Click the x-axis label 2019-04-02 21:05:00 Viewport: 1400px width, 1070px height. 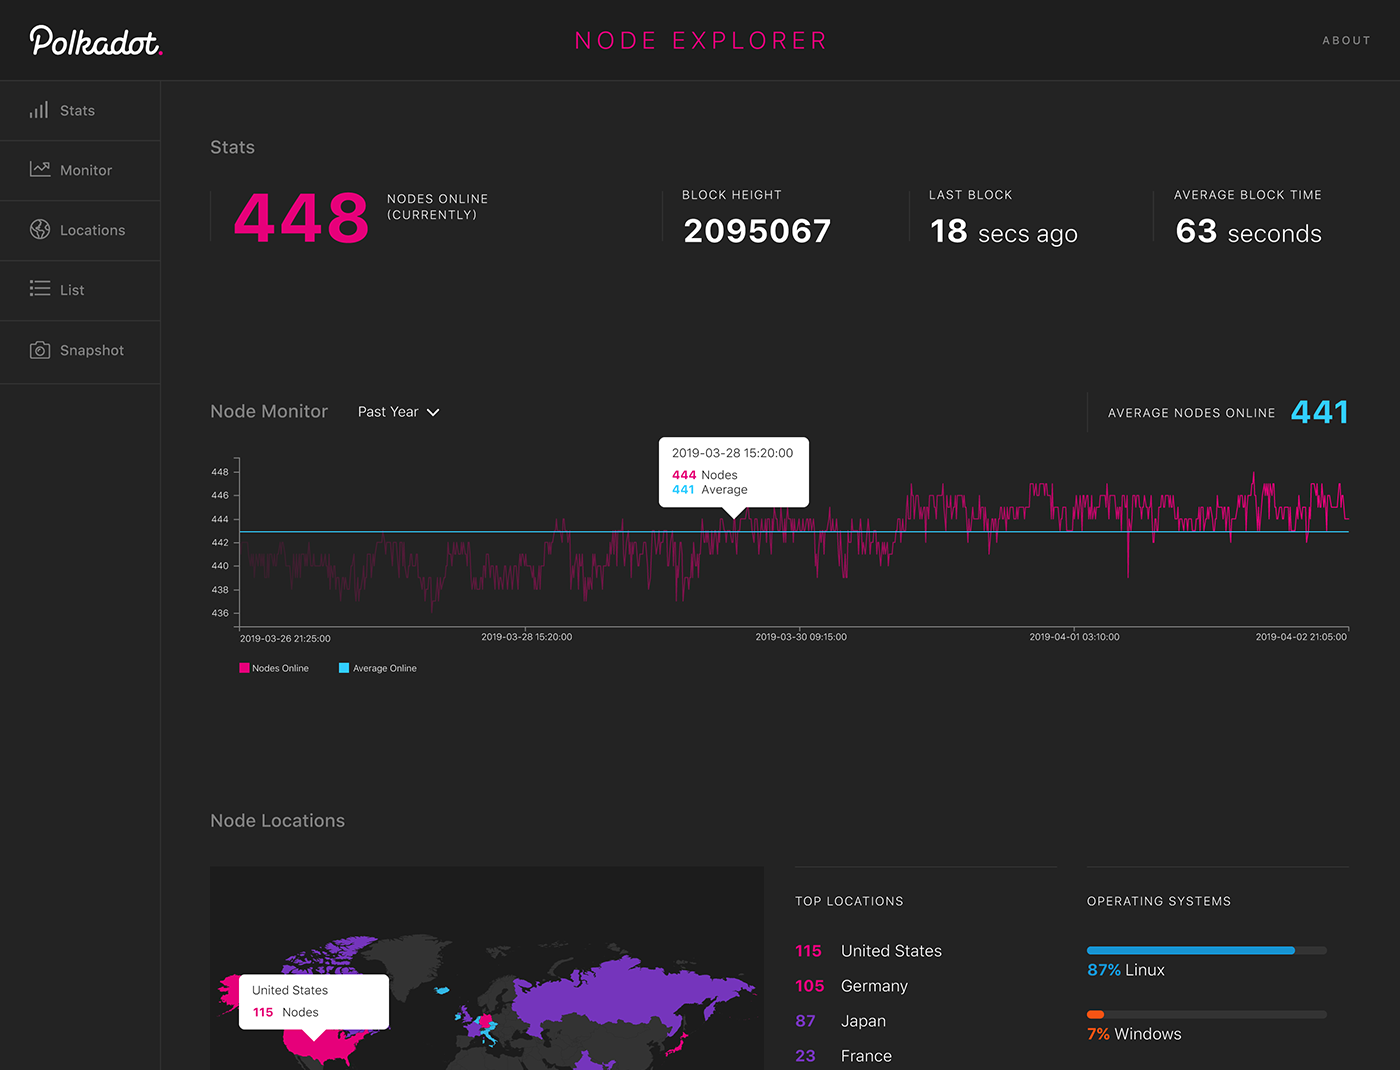coord(1301,637)
